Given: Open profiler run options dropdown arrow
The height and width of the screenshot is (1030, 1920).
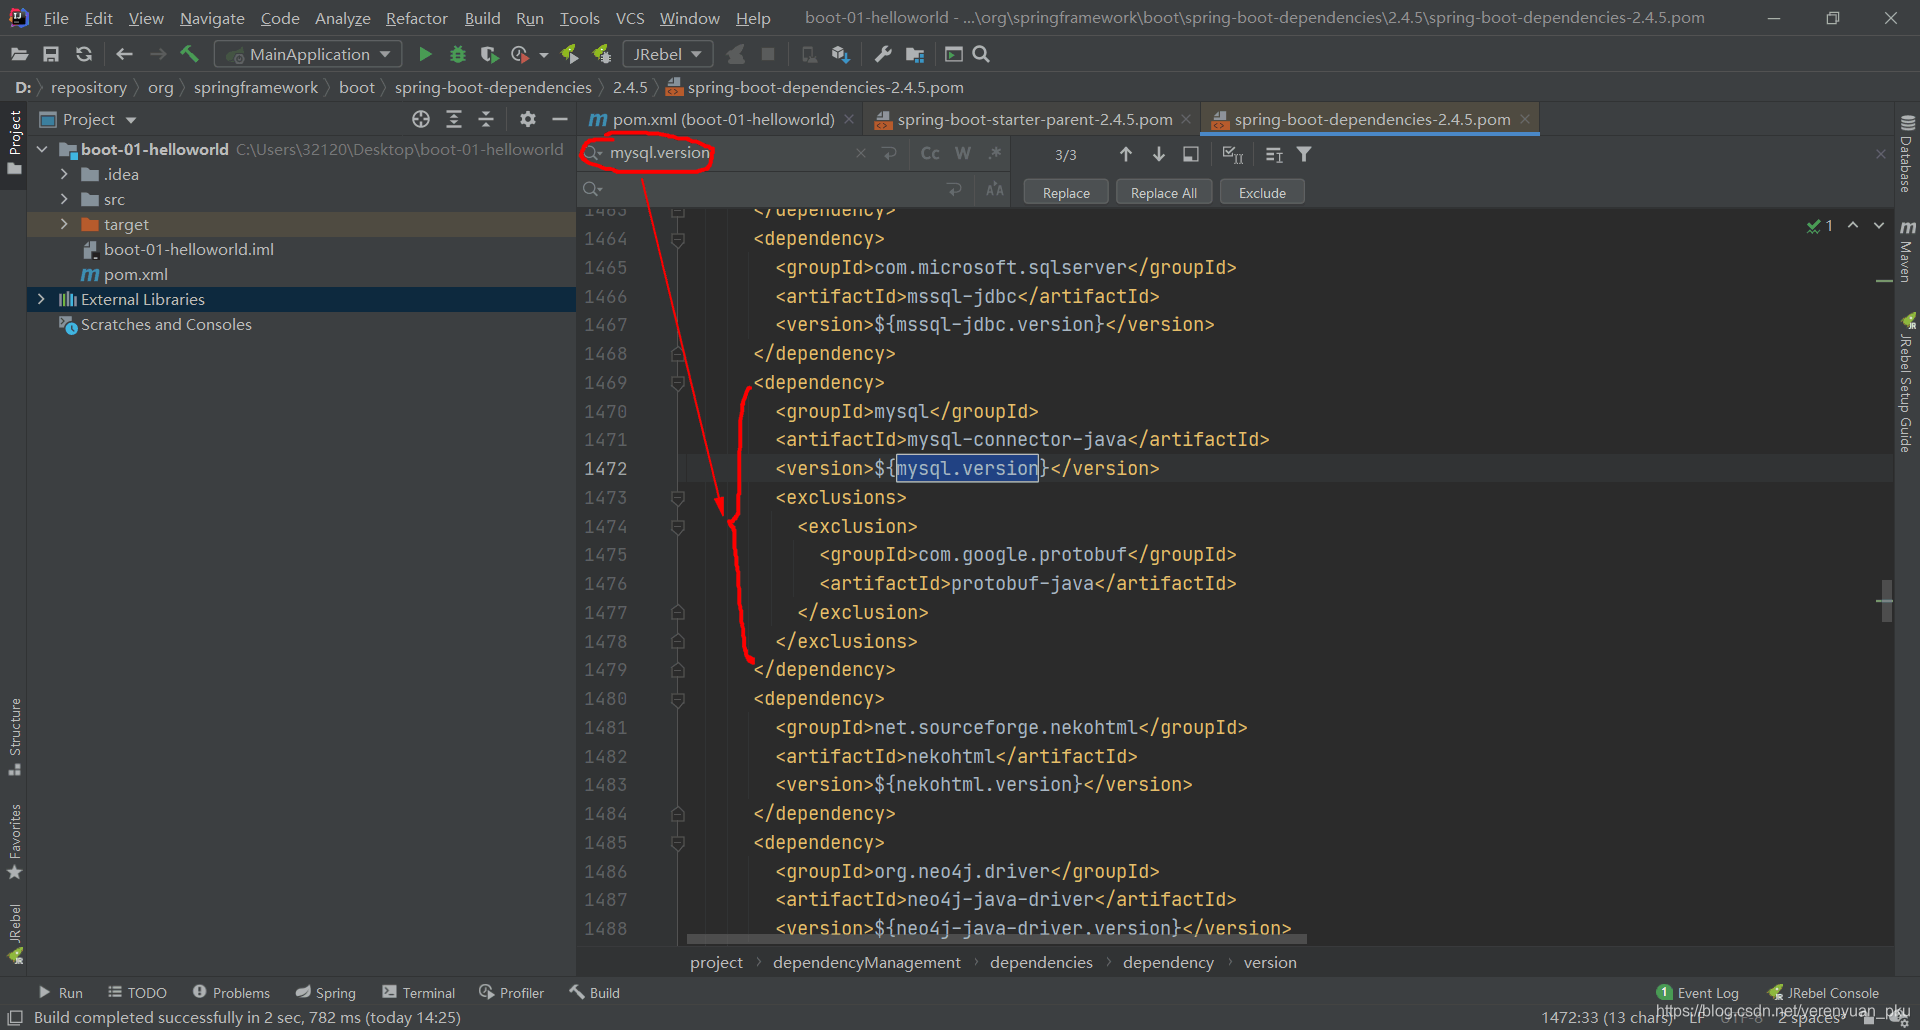Looking at the screenshot, I should pyautogui.click(x=543, y=55).
